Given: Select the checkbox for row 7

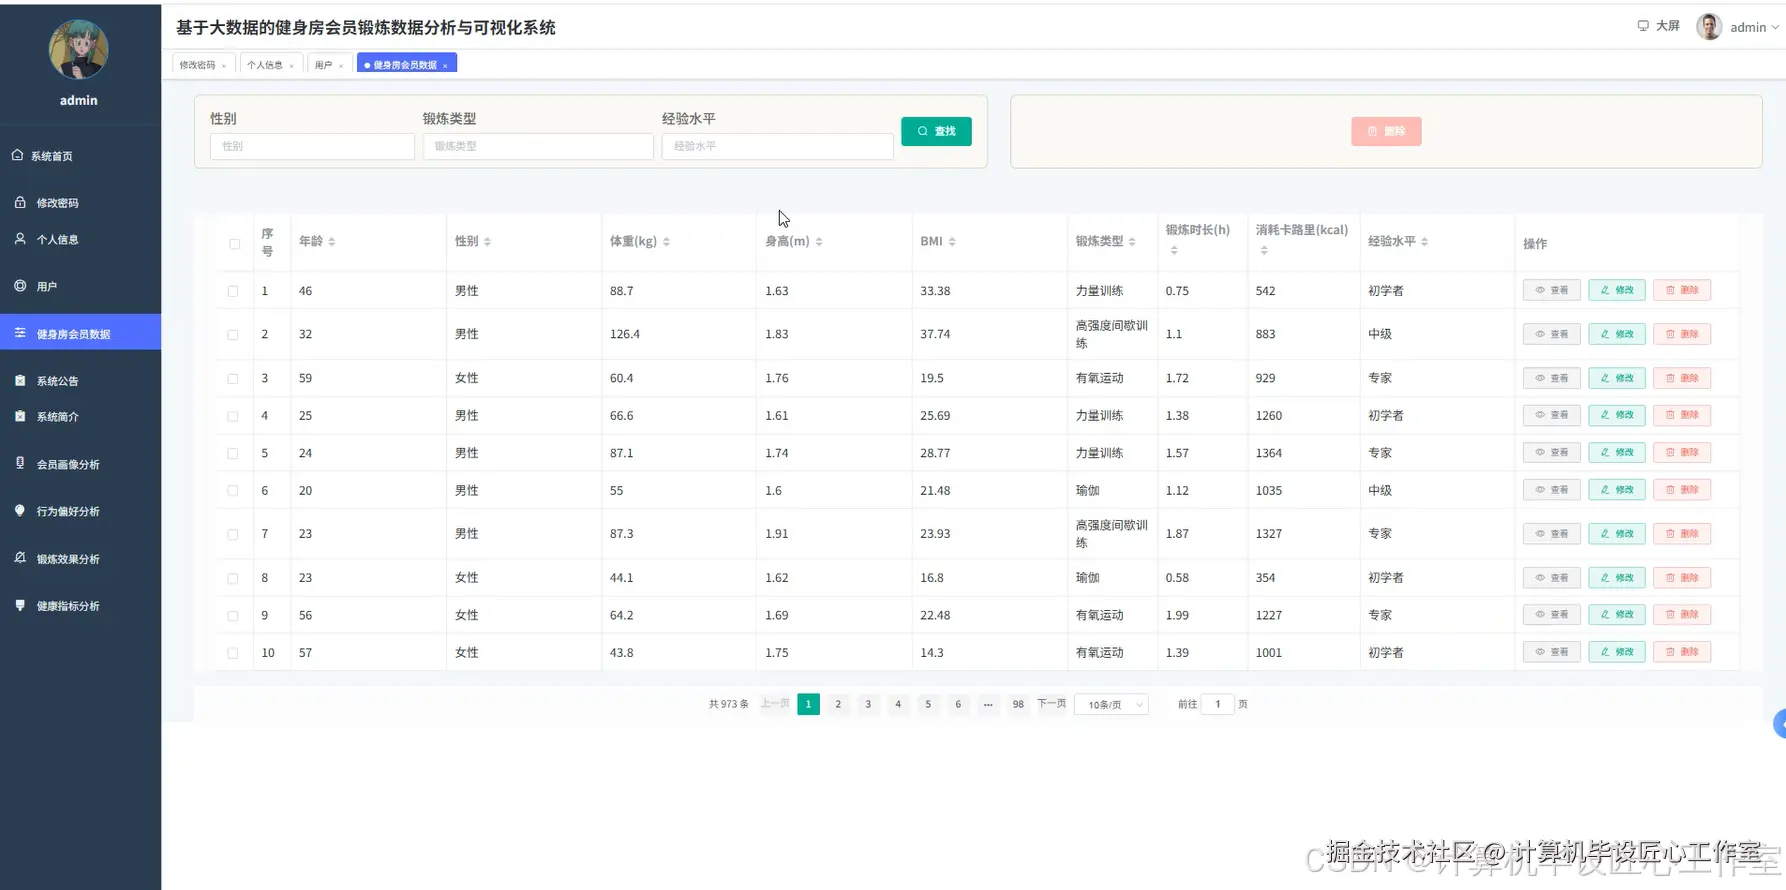Looking at the screenshot, I should tap(233, 535).
